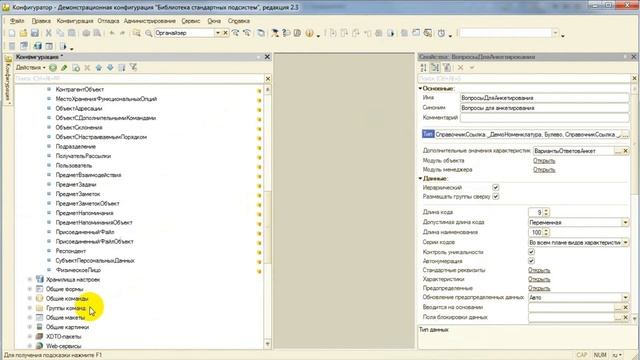The width and height of the screenshot is (640, 360).
Task: Click Move up arrow in Configuration panel
Action: click(x=98, y=68)
